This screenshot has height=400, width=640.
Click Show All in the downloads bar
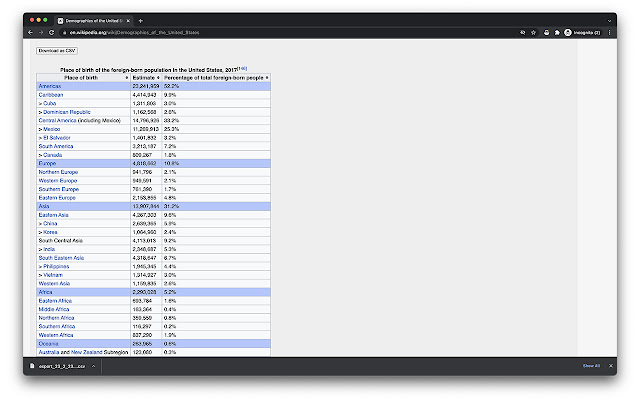[x=591, y=366]
